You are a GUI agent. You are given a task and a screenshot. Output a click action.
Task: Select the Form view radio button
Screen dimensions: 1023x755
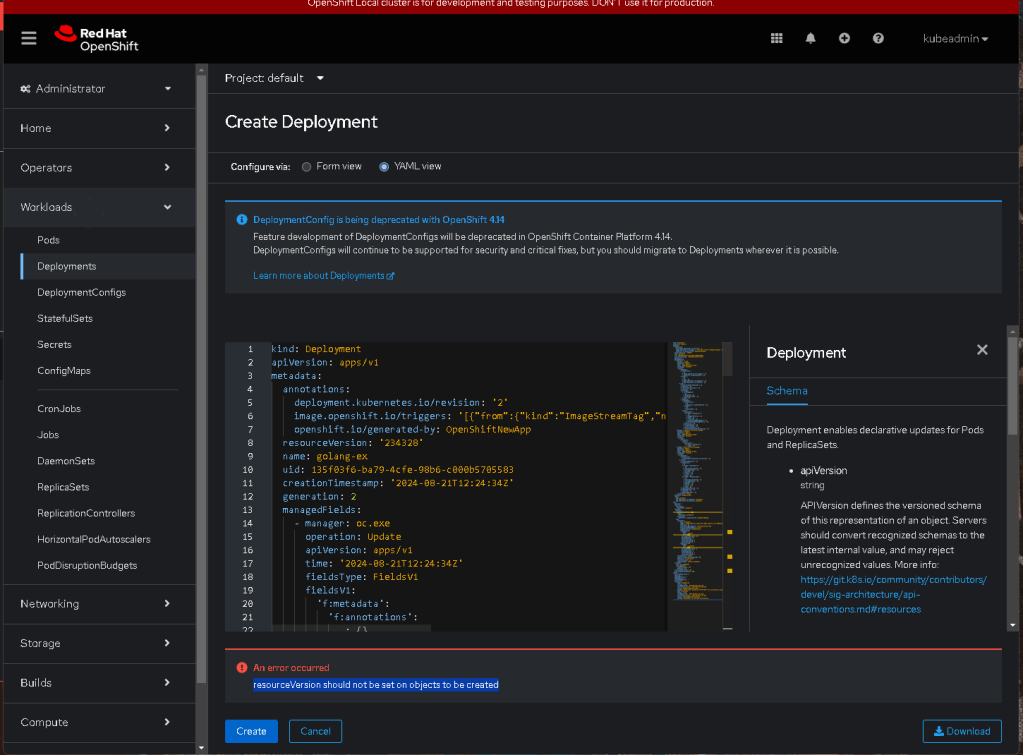307,167
